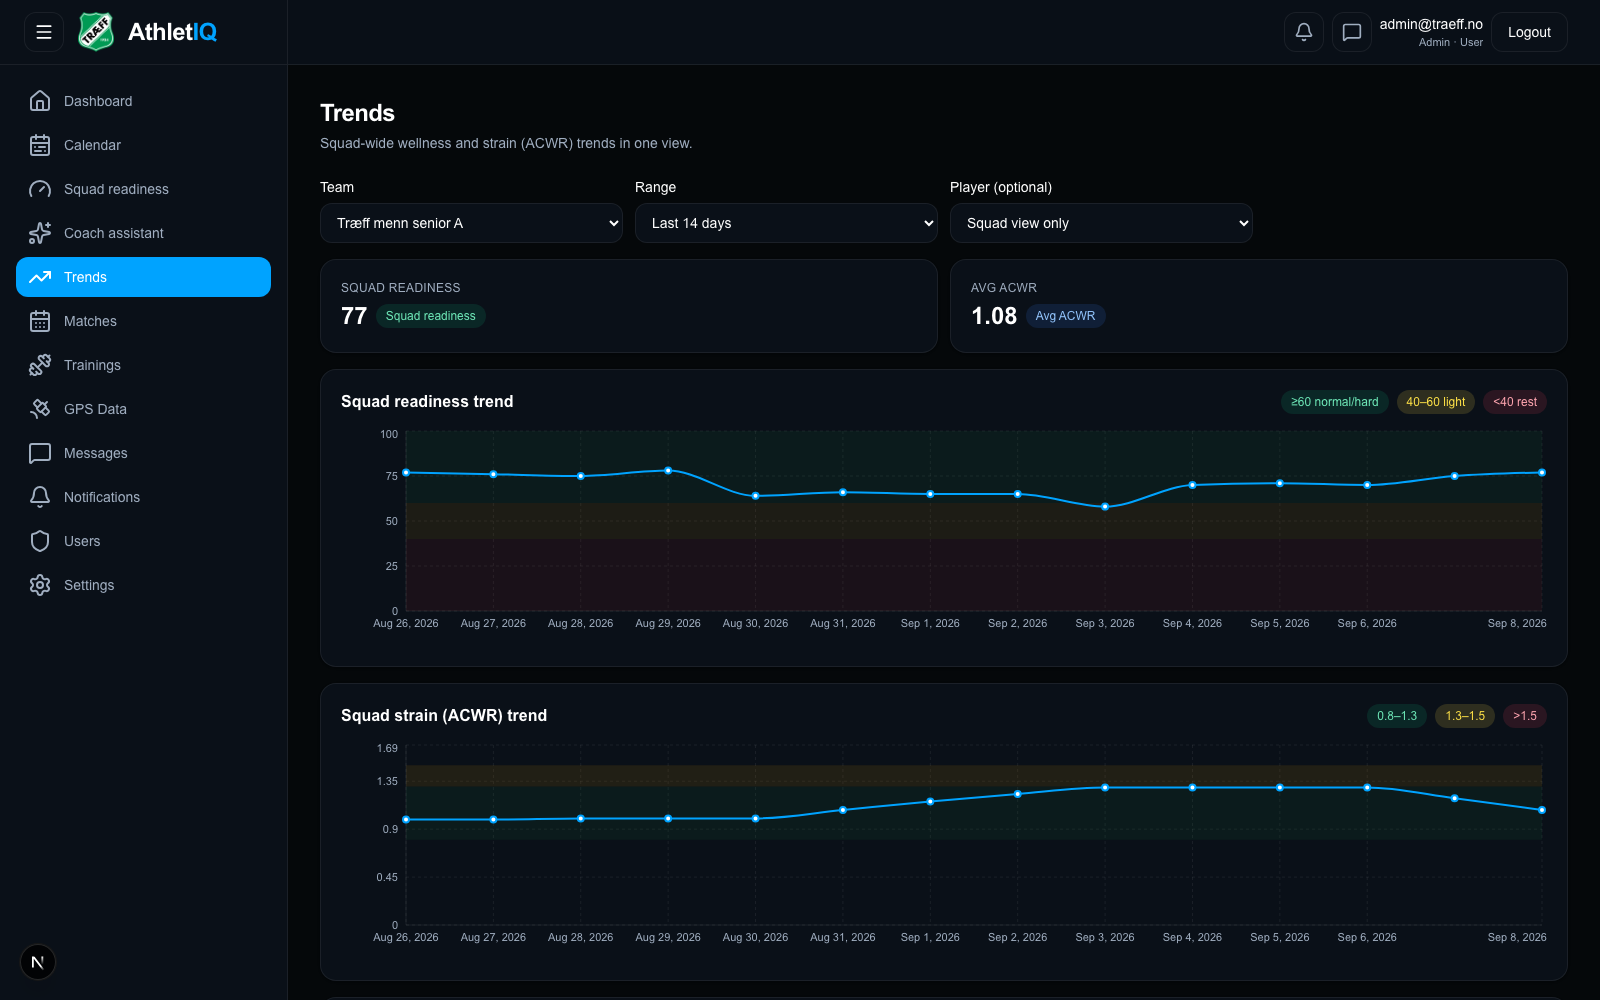Click the Trainings dumbbell icon
The width and height of the screenshot is (1600, 1000).
40,365
